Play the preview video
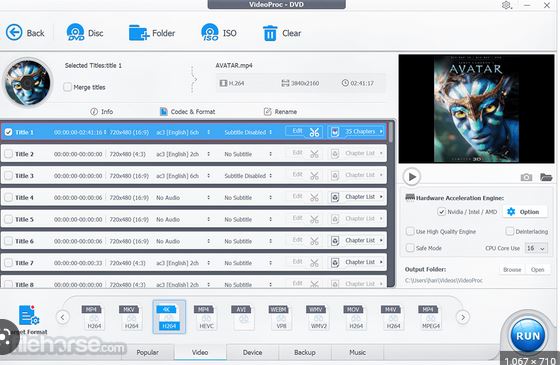 pyautogui.click(x=412, y=176)
